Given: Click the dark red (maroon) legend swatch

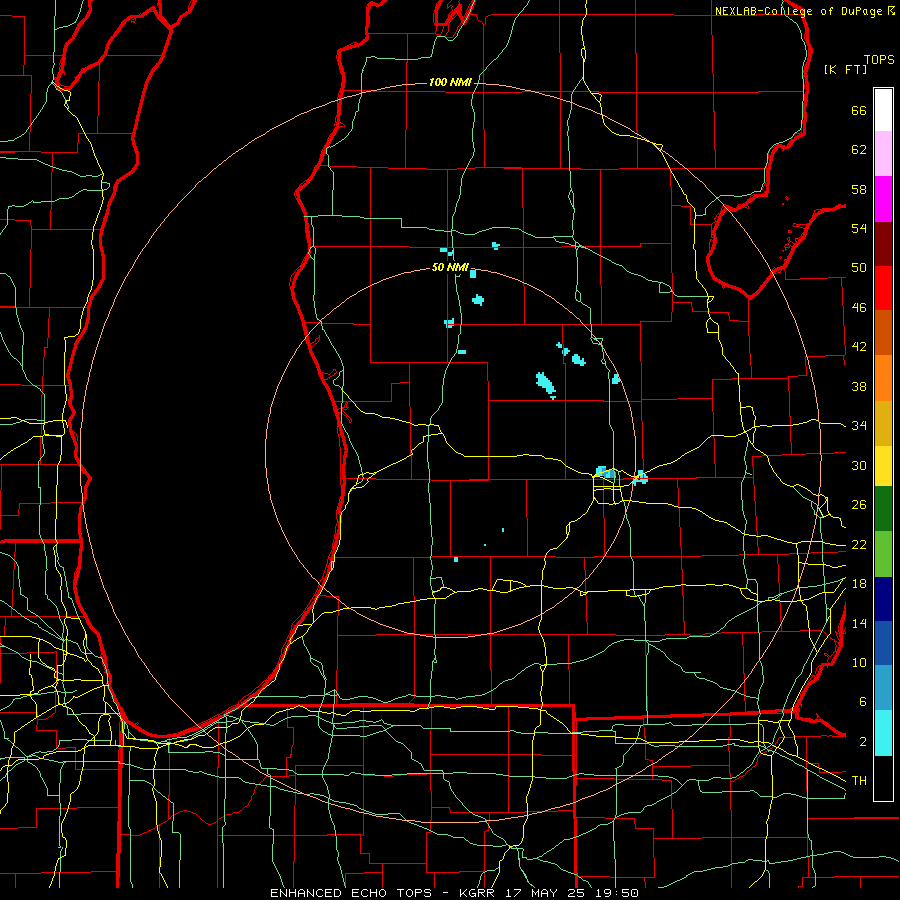Looking at the screenshot, I should 883,244.
